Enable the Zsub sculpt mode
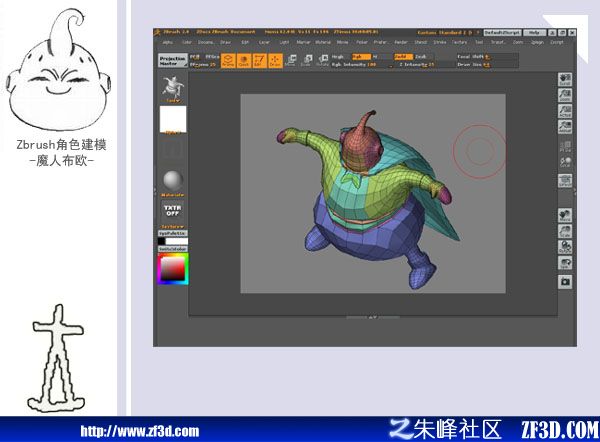Image resolution: width=600 pixels, height=442 pixels. 422,57
